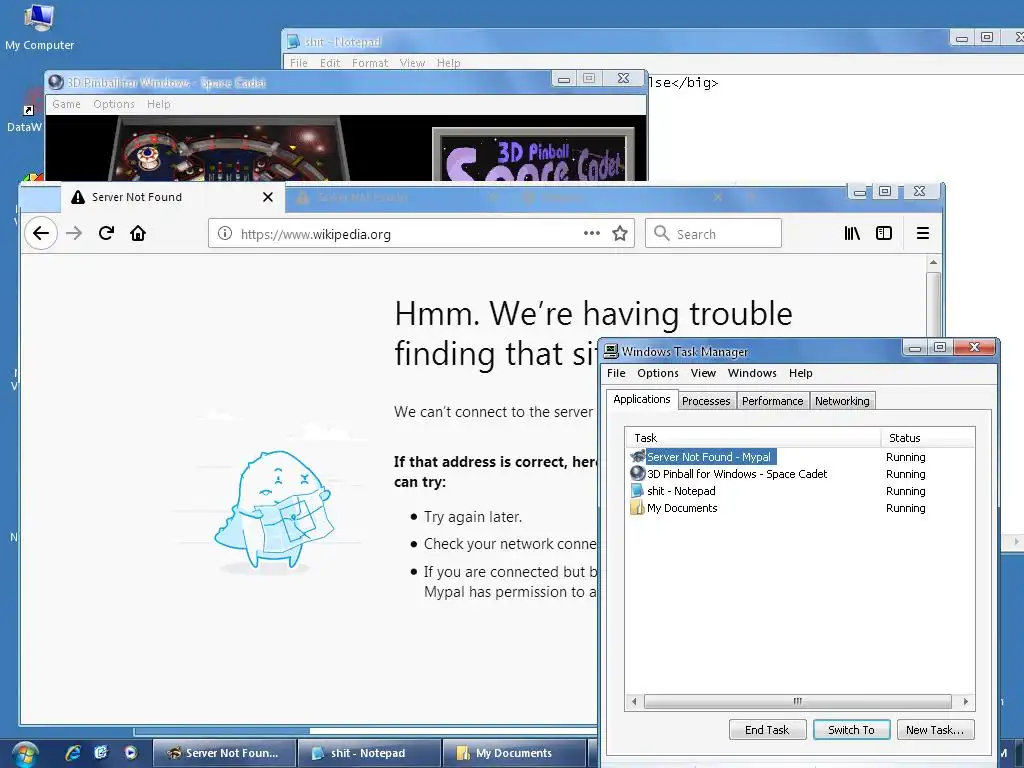Select 3D Pinball for Windows task row

[801, 473]
